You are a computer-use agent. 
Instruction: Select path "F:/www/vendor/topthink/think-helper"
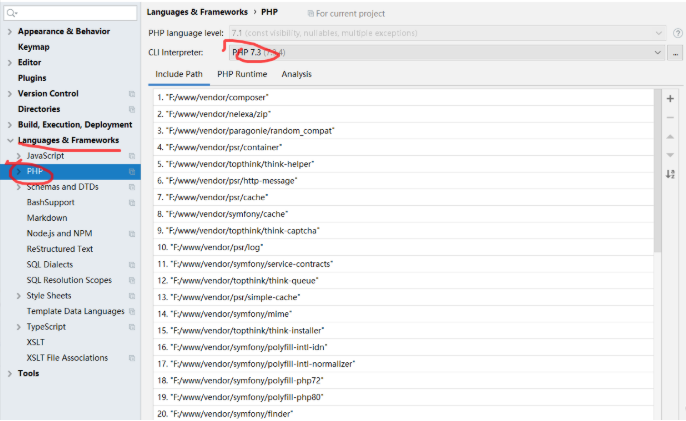pos(403,164)
